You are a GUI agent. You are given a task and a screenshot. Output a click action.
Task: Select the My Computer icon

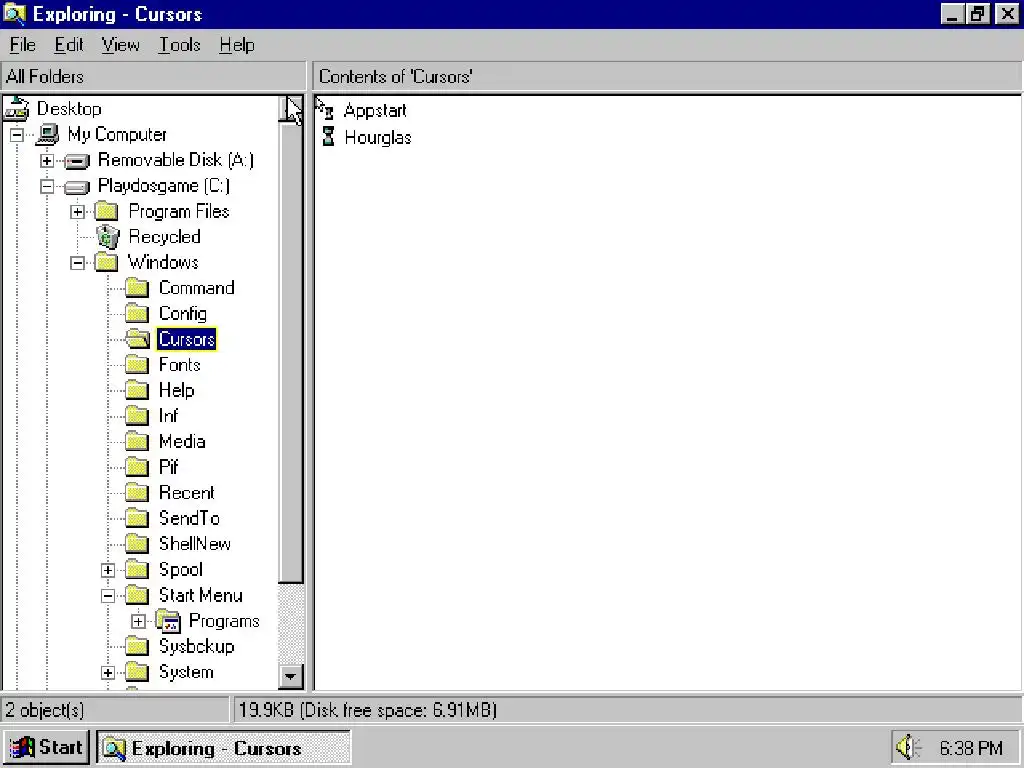[x=47, y=135]
